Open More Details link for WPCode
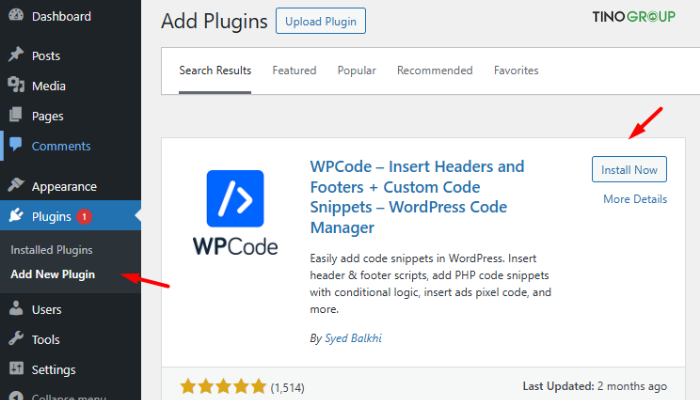700x400 pixels. click(635, 199)
